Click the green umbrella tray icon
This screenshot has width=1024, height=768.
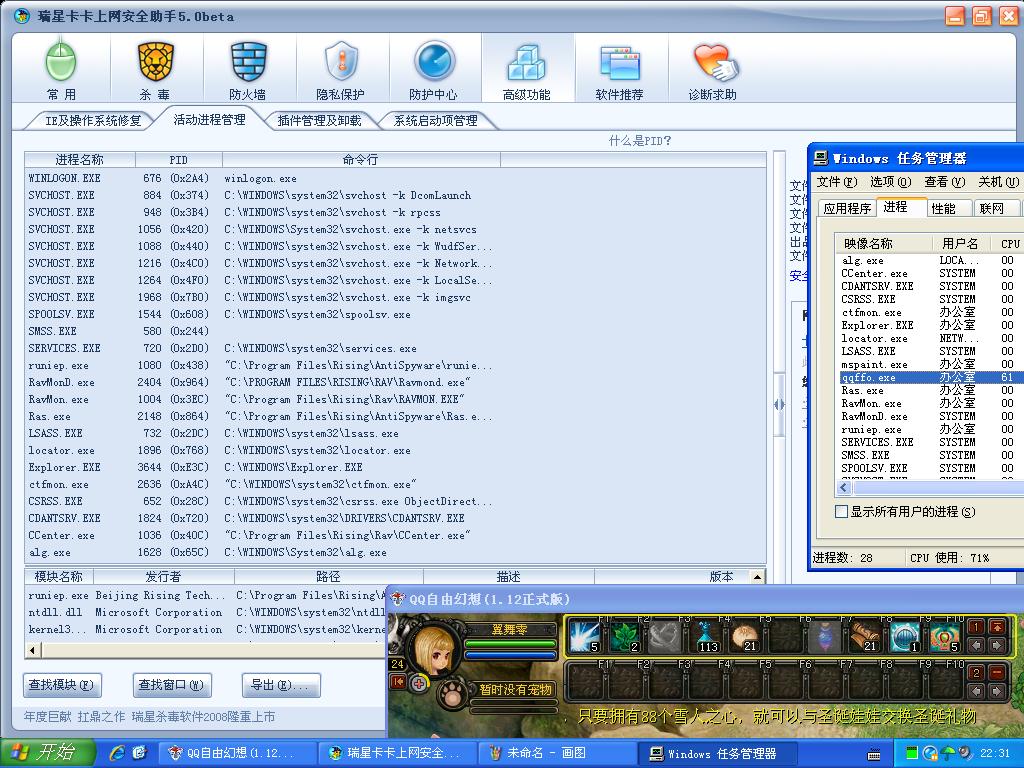point(948,754)
